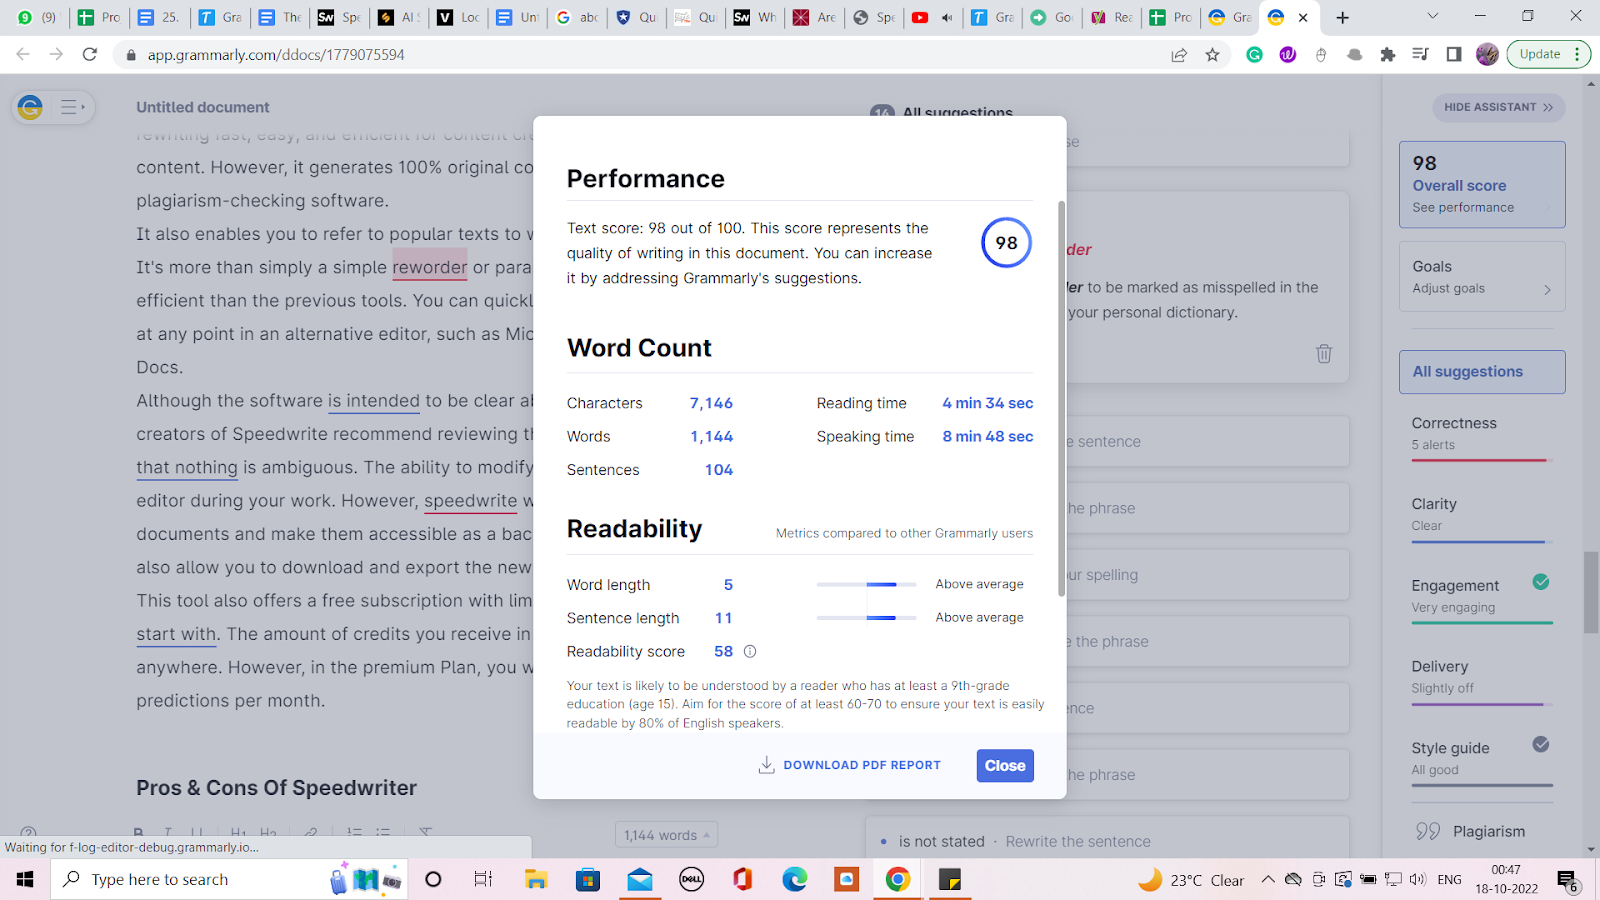Create a bulleted list
This screenshot has height=900, width=1600.
(x=383, y=833)
